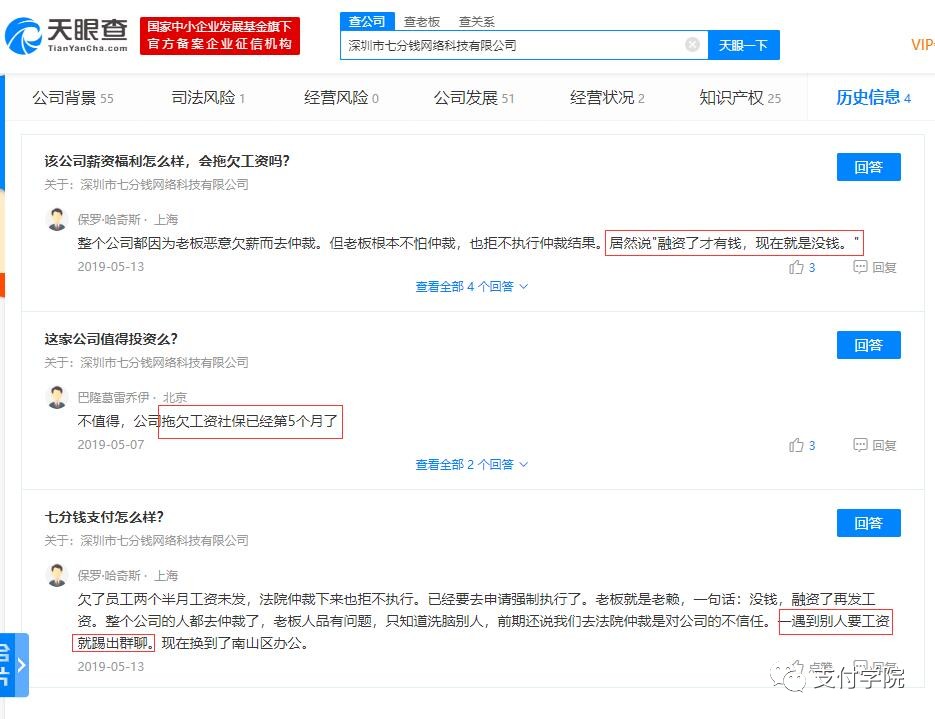Switch to 查老板 search tab
Screen dimensions: 935x719
pos(422,22)
